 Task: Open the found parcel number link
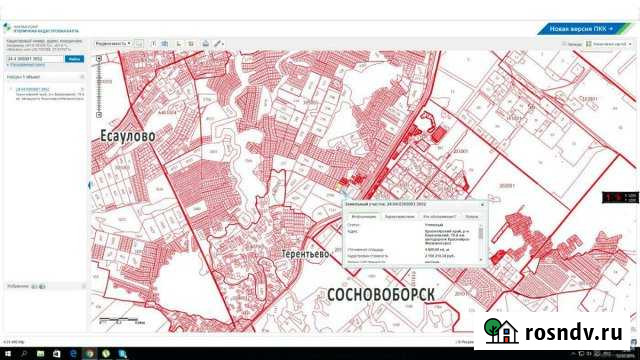[32, 89]
